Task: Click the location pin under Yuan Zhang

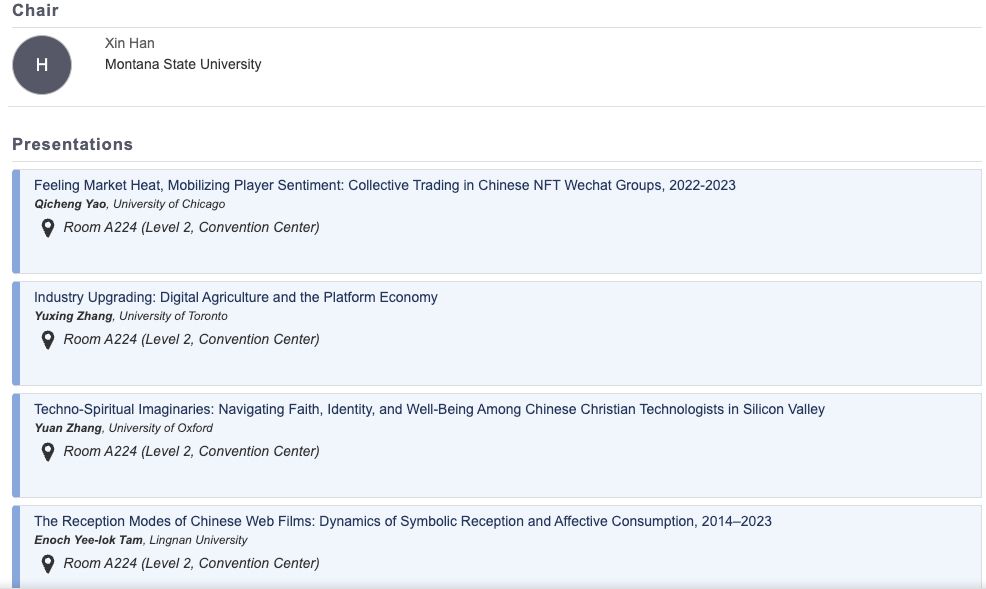Action: point(48,451)
